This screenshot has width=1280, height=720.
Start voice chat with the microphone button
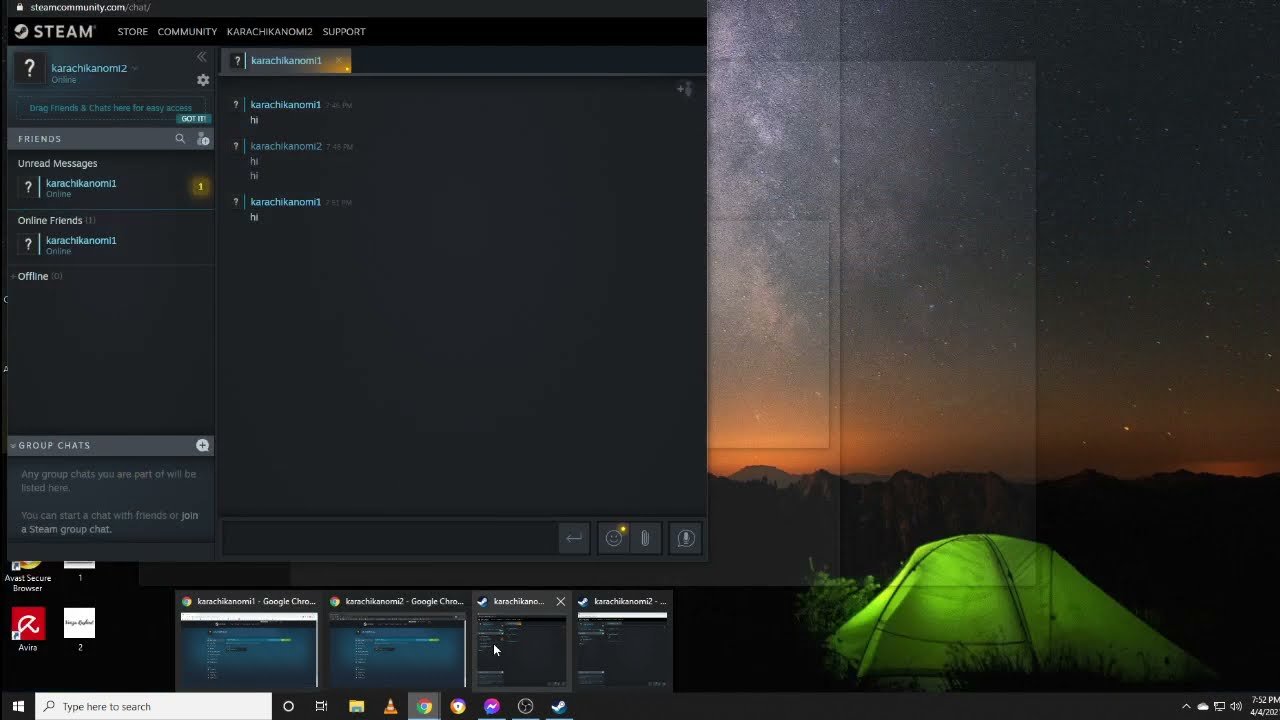686,538
